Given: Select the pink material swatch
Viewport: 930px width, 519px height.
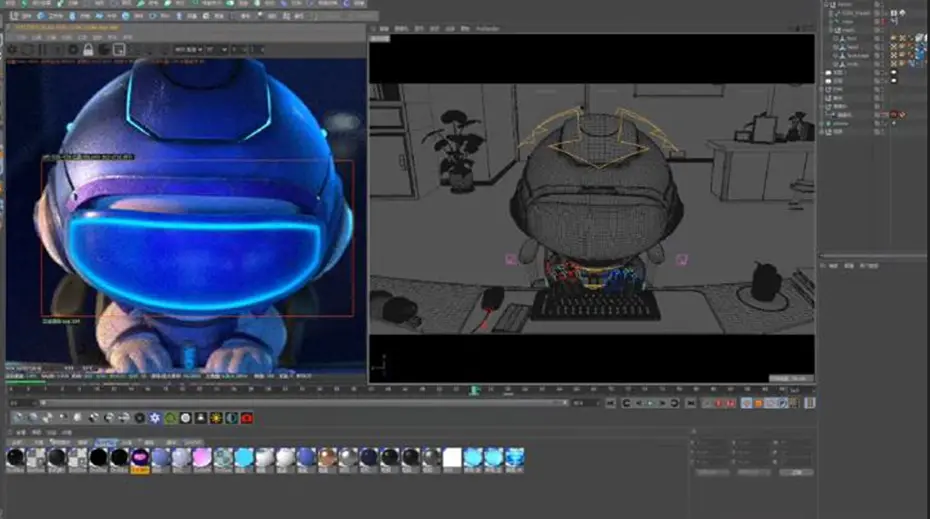Looking at the screenshot, I should (x=202, y=458).
